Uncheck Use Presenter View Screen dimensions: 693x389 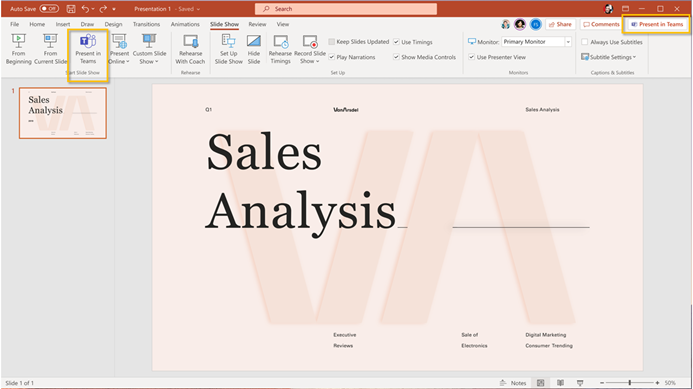472,57
